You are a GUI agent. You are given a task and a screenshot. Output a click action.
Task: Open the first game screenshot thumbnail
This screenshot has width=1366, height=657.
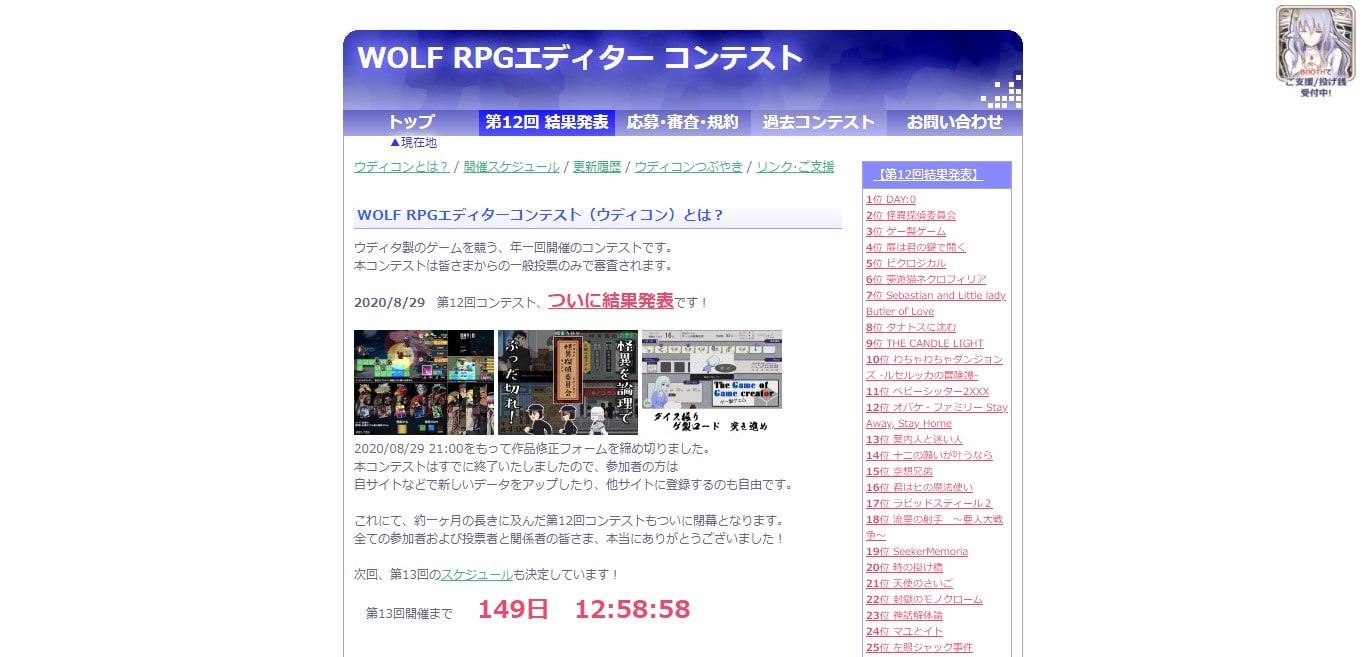pos(424,382)
